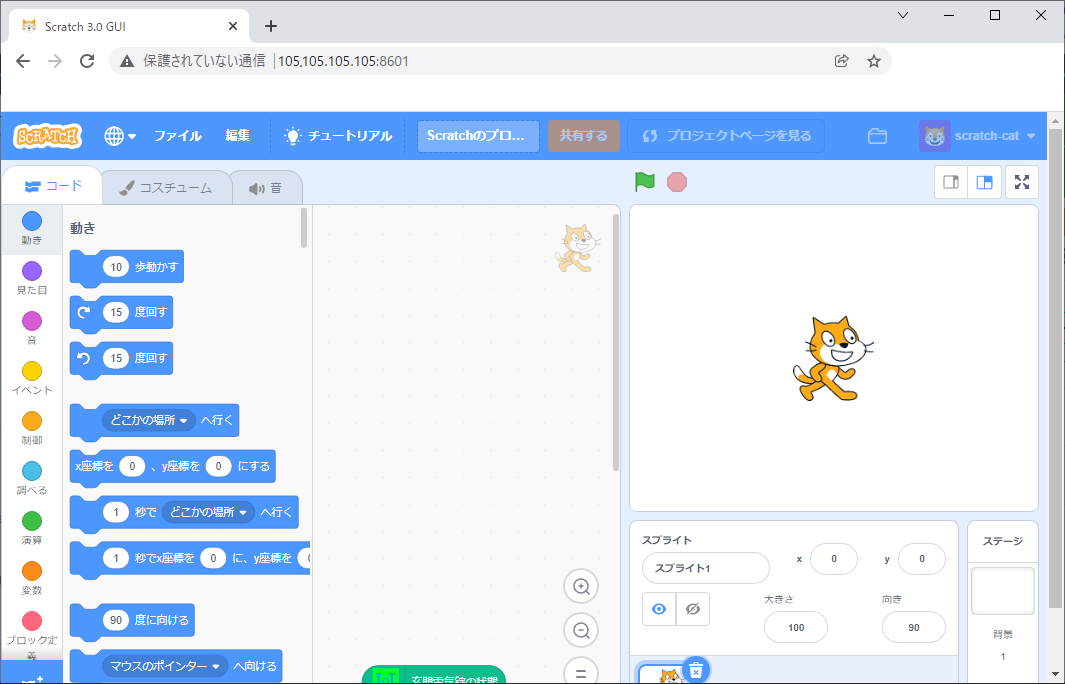This screenshot has height=684, width=1065.
Task: Open the scratch-cat account menu
Action: tap(977, 136)
